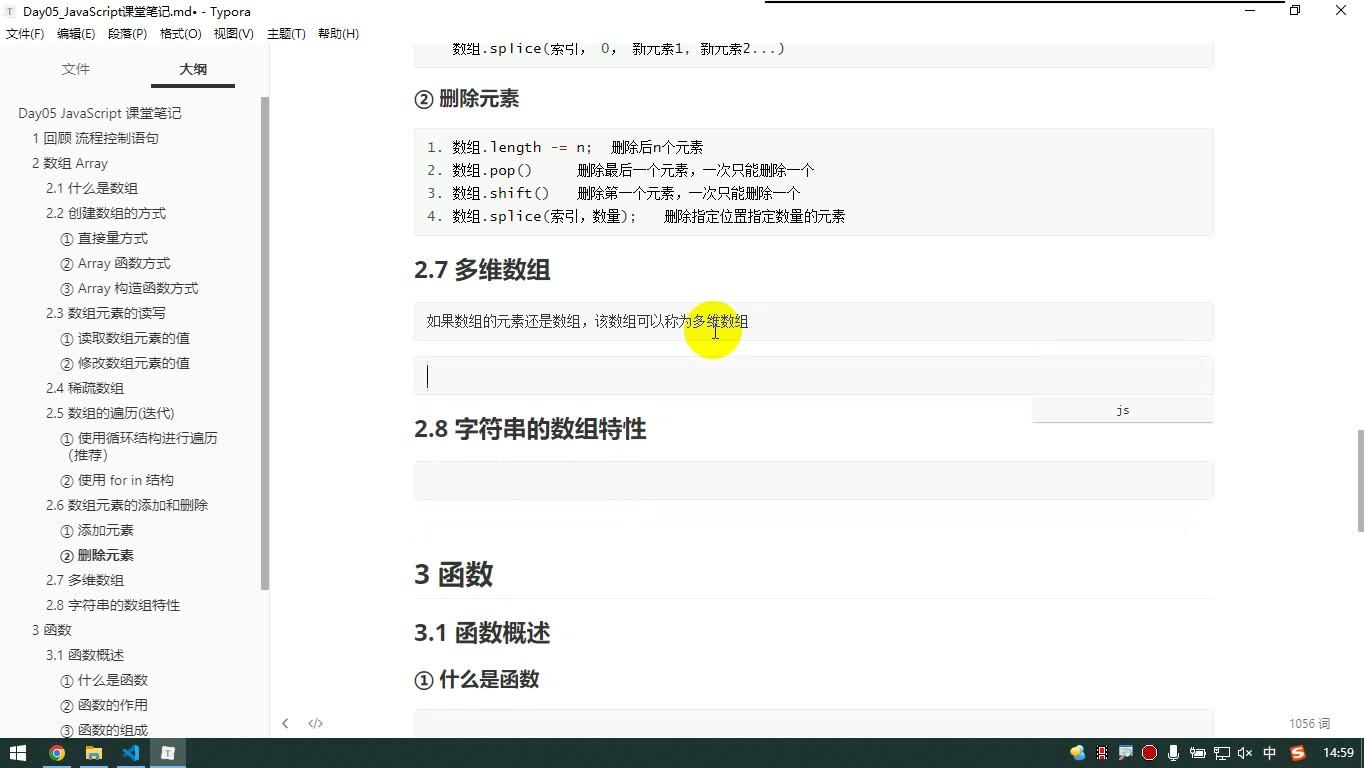
Task: Jump to outline item ② 删除元素
Action: [x=97, y=555]
